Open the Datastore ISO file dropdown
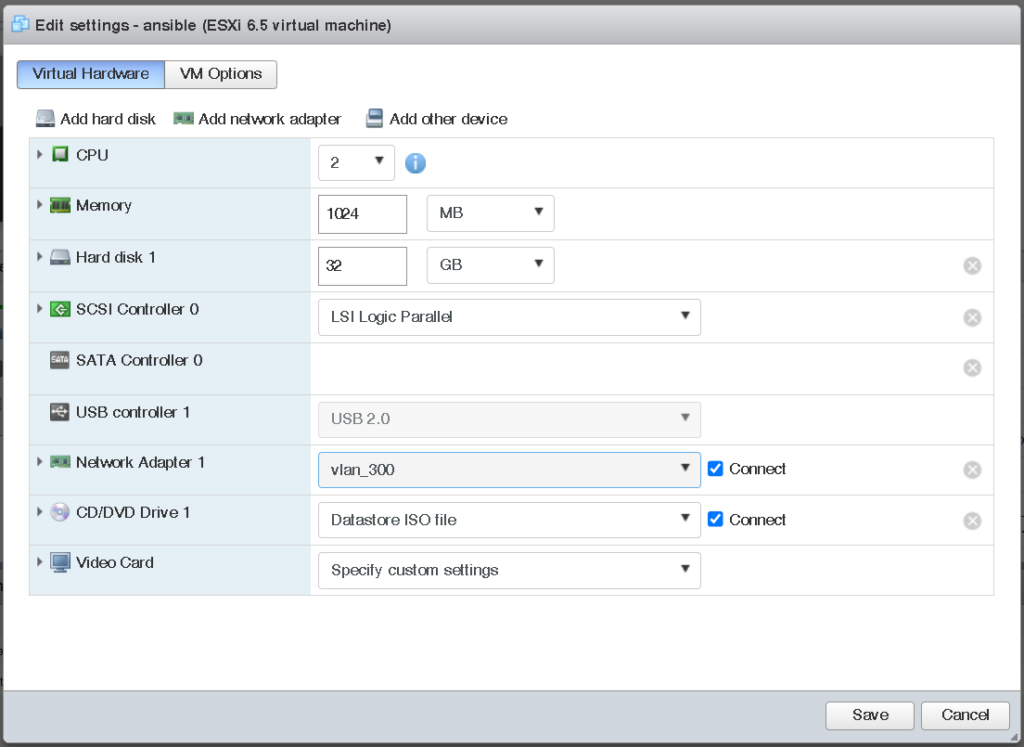This screenshot has height=747, width=1024. tap(509, 520)
